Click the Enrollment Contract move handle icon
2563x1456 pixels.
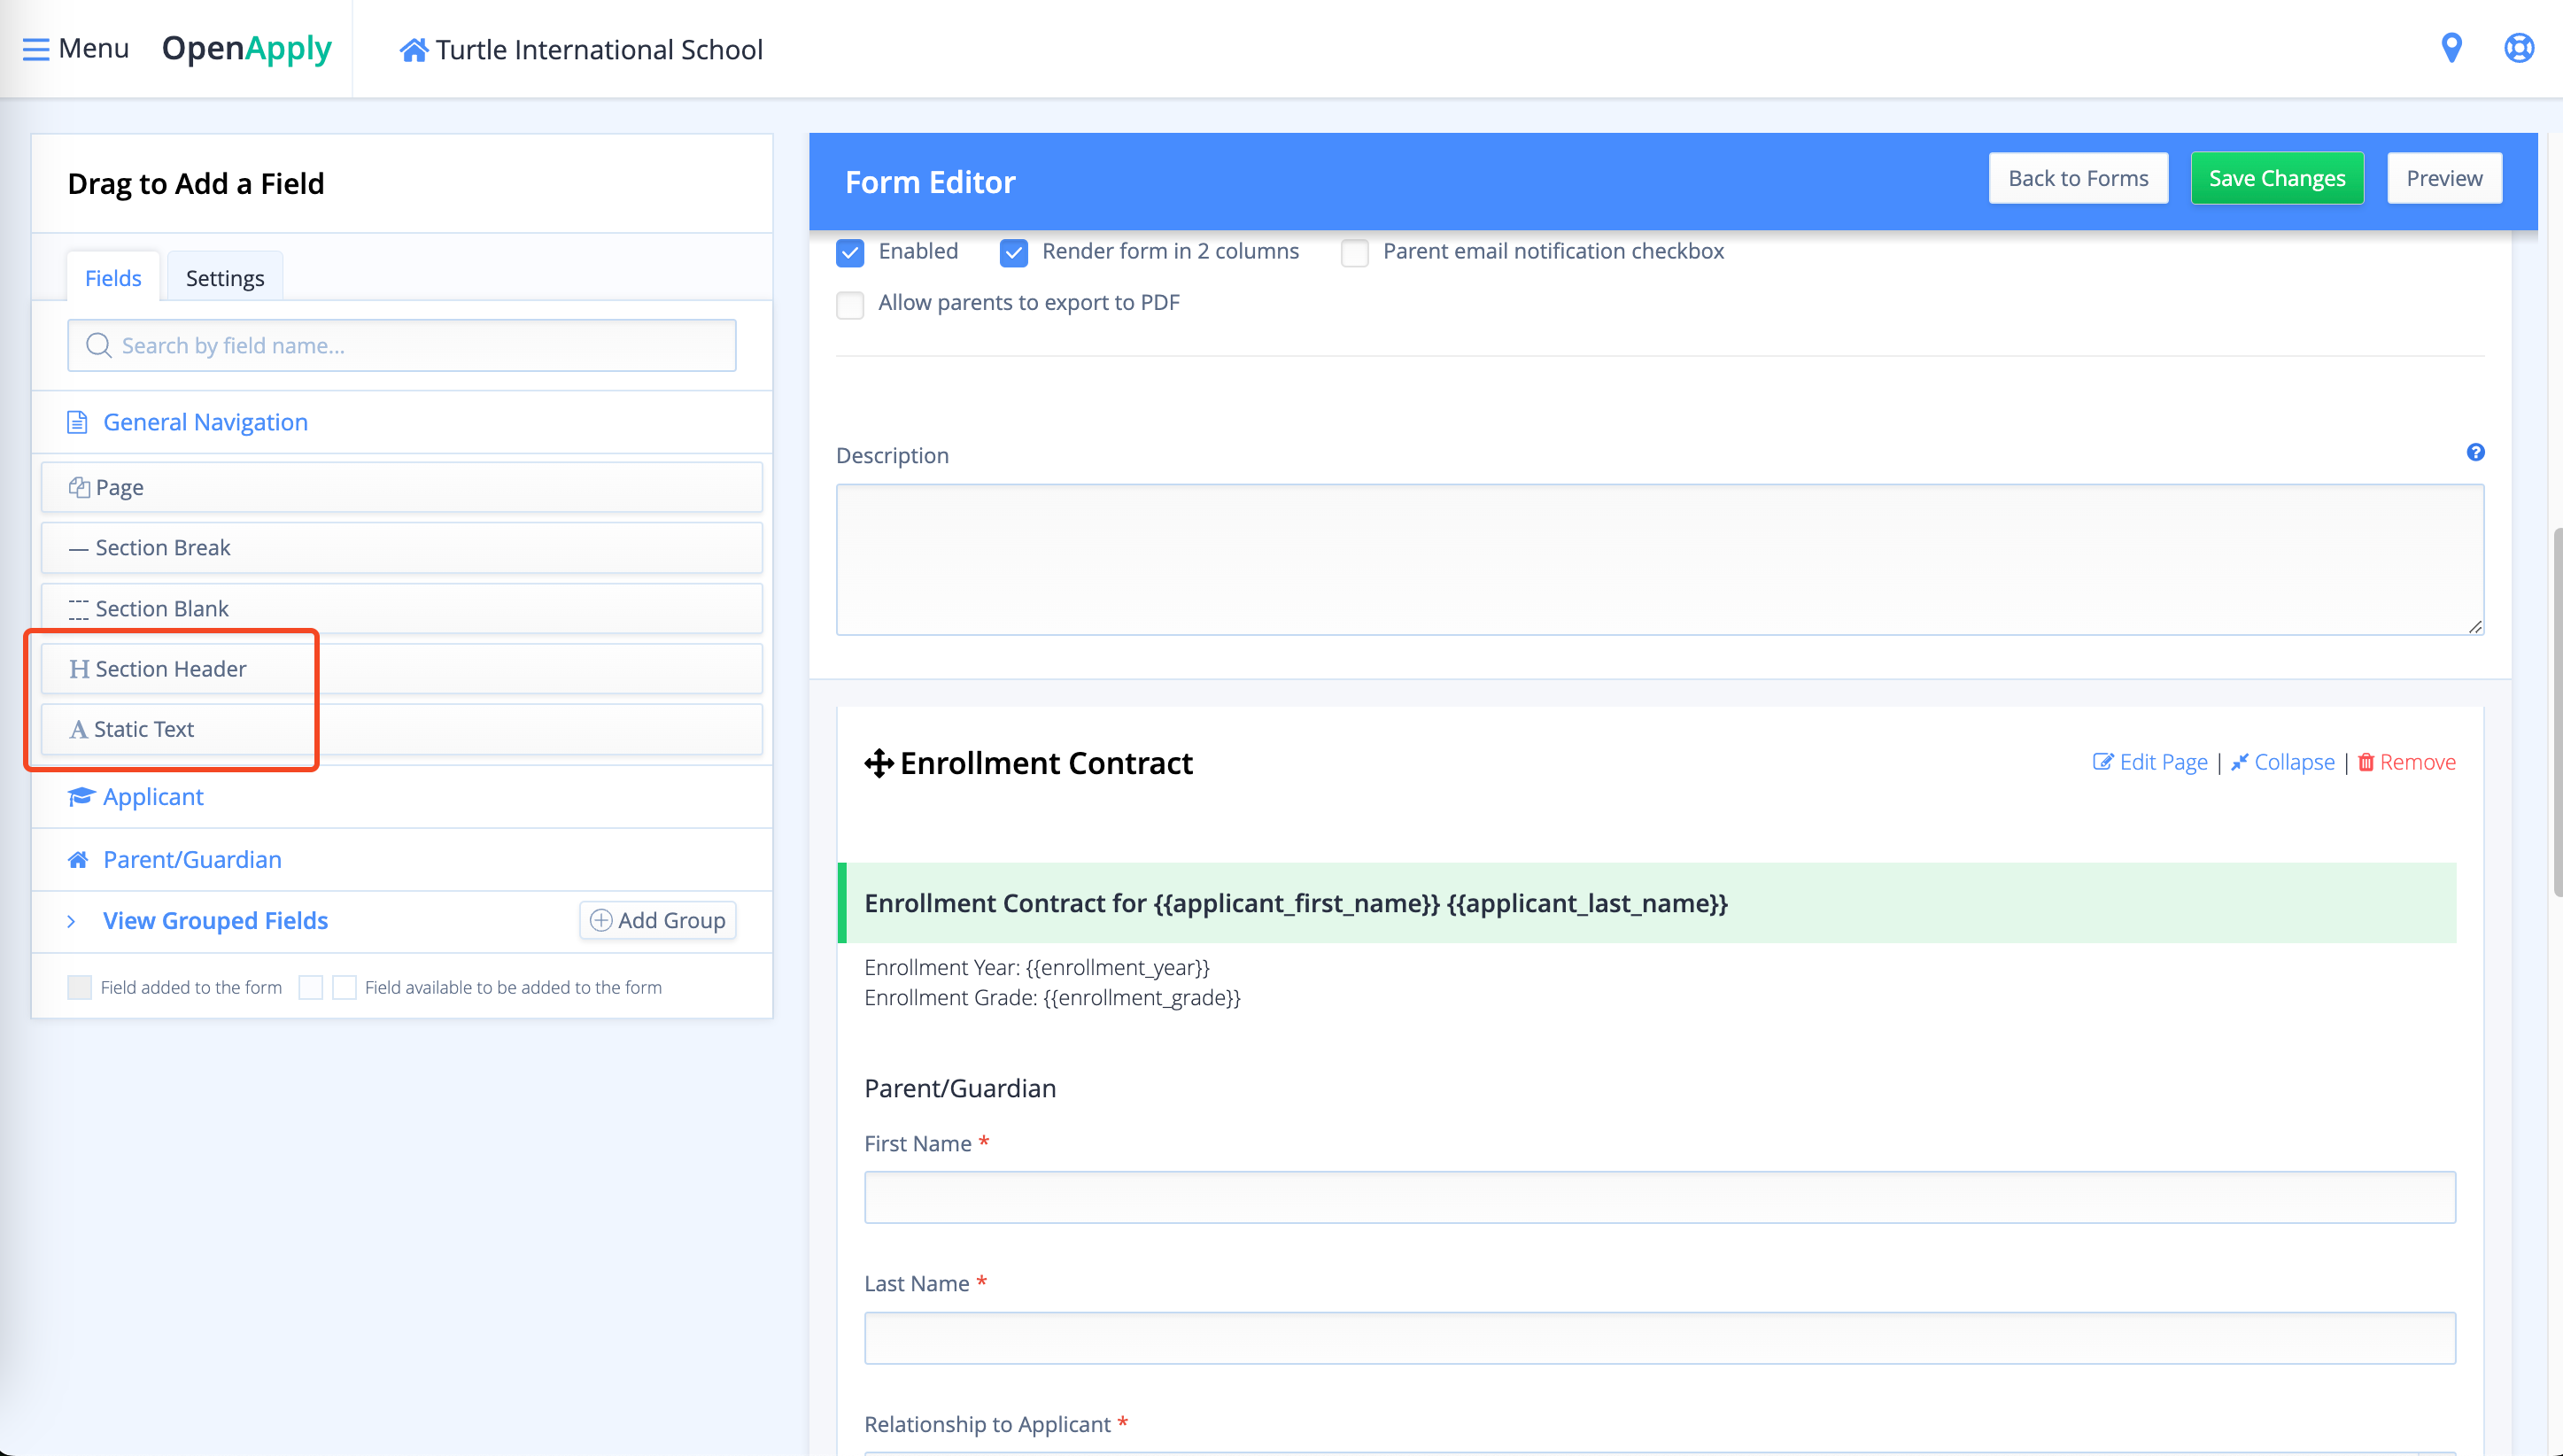click(878, 763)
